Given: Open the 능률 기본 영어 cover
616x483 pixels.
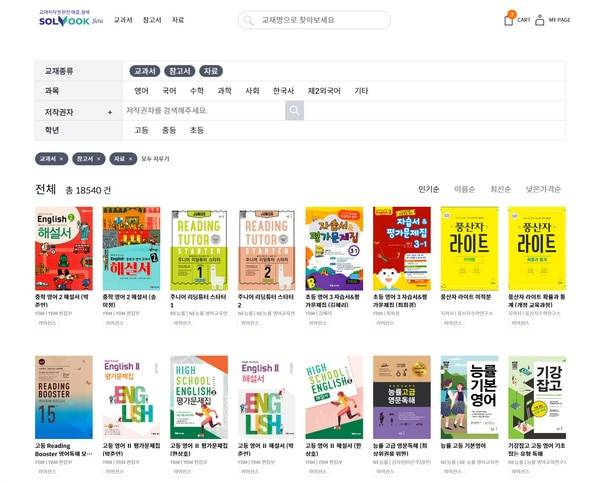Looking at the screenshot, I should [469, 397].
